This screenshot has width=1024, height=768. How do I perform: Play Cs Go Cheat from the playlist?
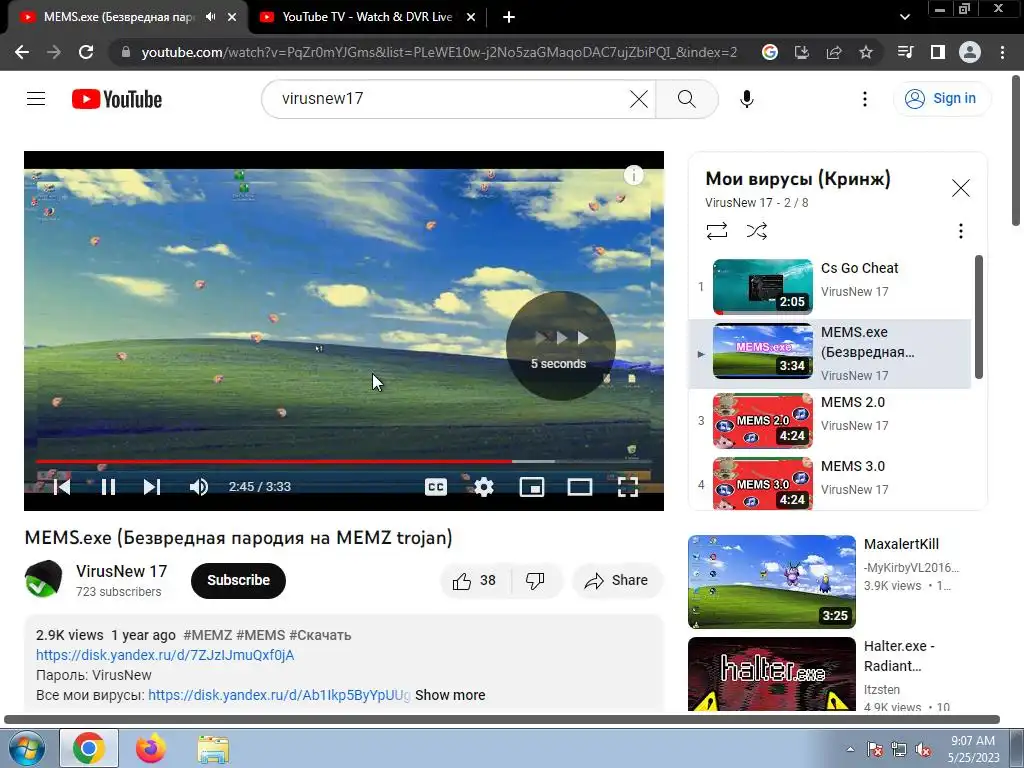point(830,287)
